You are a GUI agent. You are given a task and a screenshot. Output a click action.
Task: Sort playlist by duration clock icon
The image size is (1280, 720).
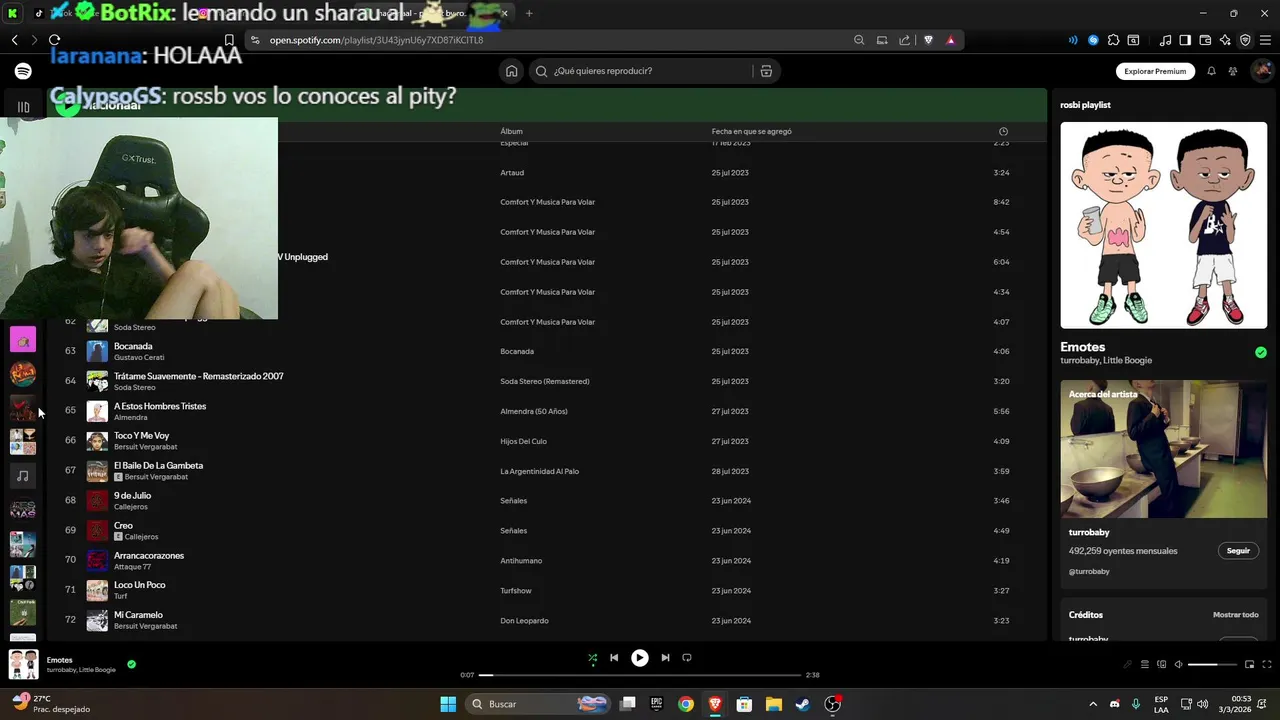click(1003, 131)
